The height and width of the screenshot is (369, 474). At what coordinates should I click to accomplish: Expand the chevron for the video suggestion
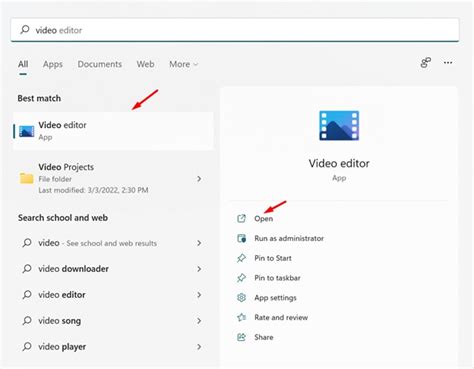click(x=199, y=243)
